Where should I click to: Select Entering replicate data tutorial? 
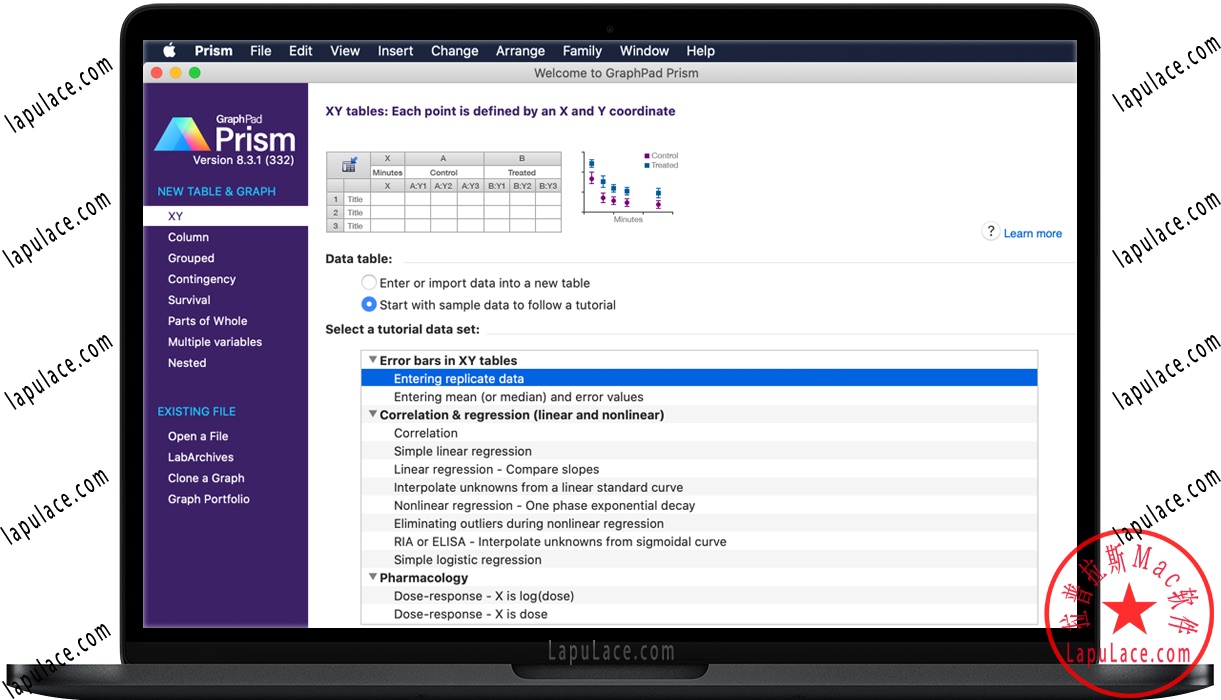coord(699,379)
